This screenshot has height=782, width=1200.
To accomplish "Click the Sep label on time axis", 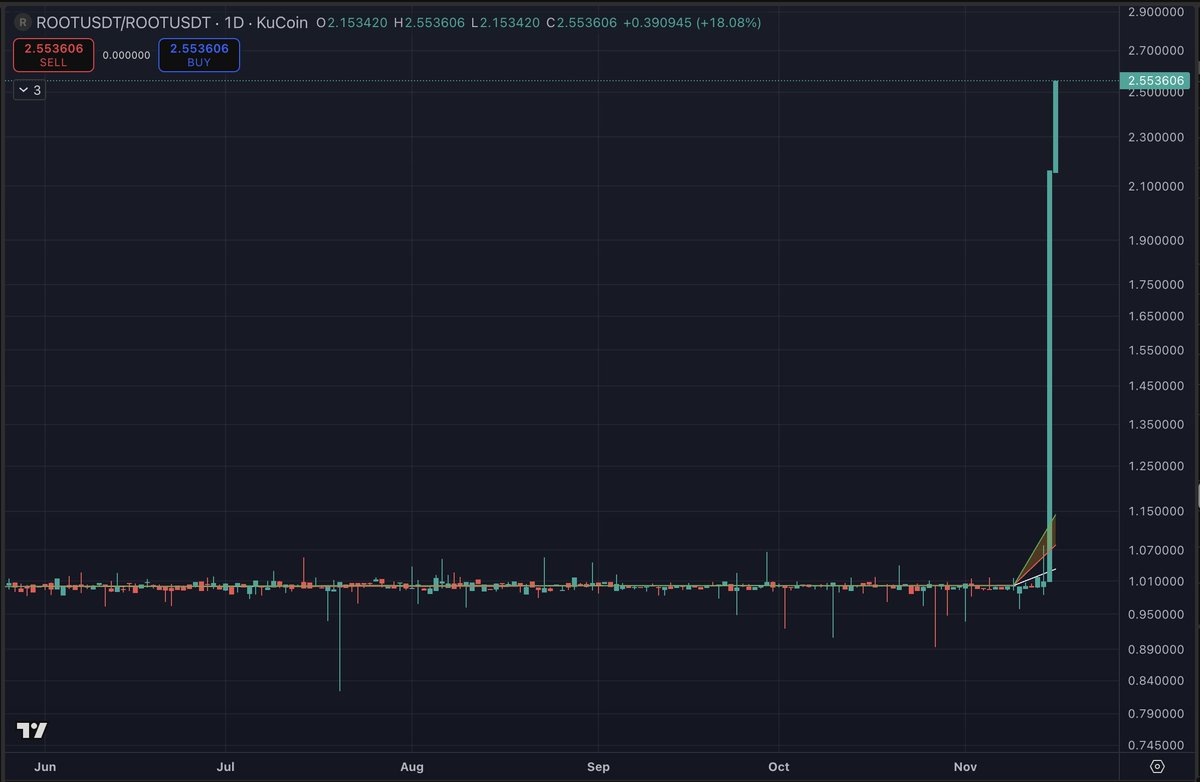I will click(598, 767).
